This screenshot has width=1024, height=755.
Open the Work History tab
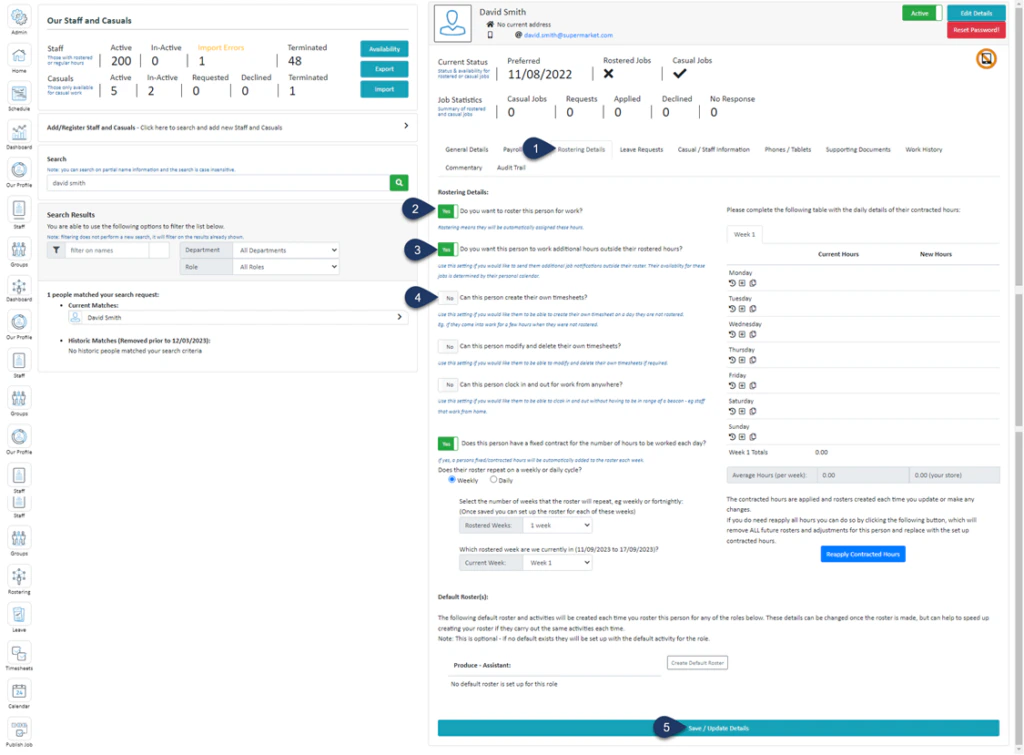pos(923,150)
